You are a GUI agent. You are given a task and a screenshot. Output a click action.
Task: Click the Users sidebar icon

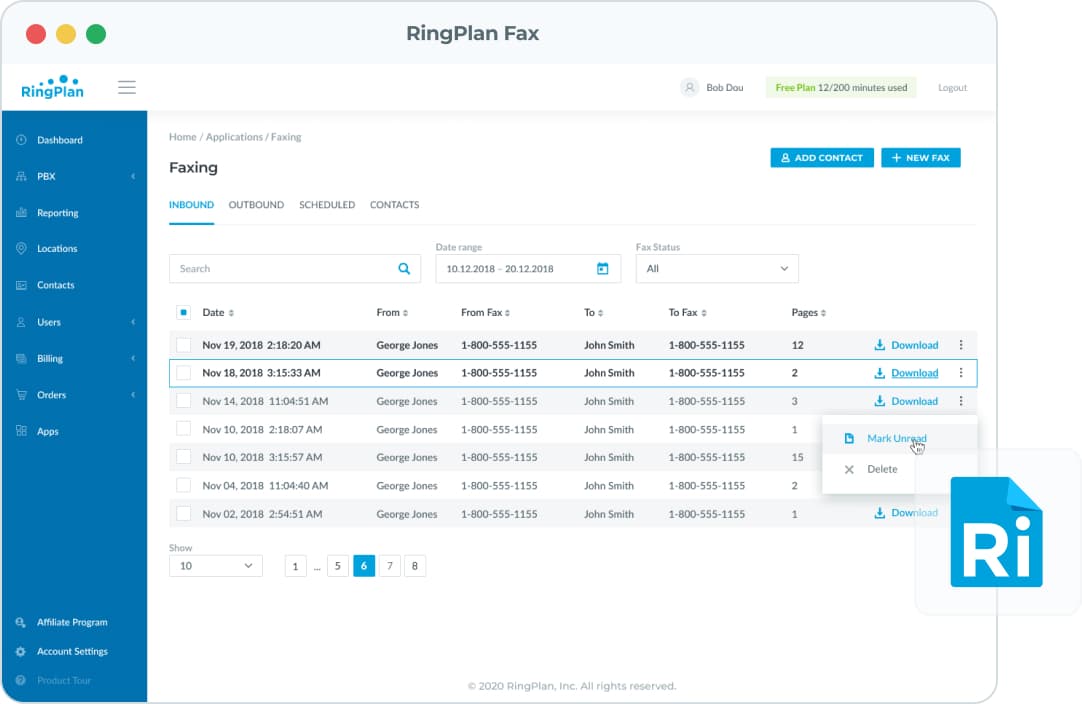pos(21,322)
